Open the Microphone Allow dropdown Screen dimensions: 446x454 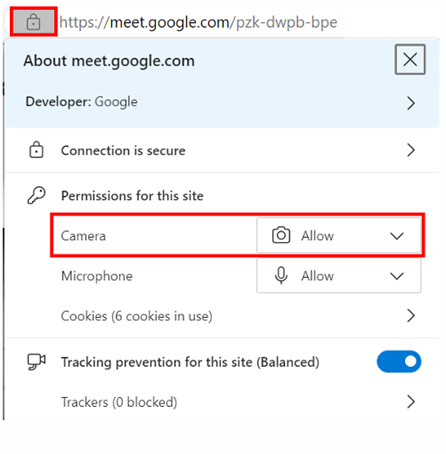(x=339, y=276)
